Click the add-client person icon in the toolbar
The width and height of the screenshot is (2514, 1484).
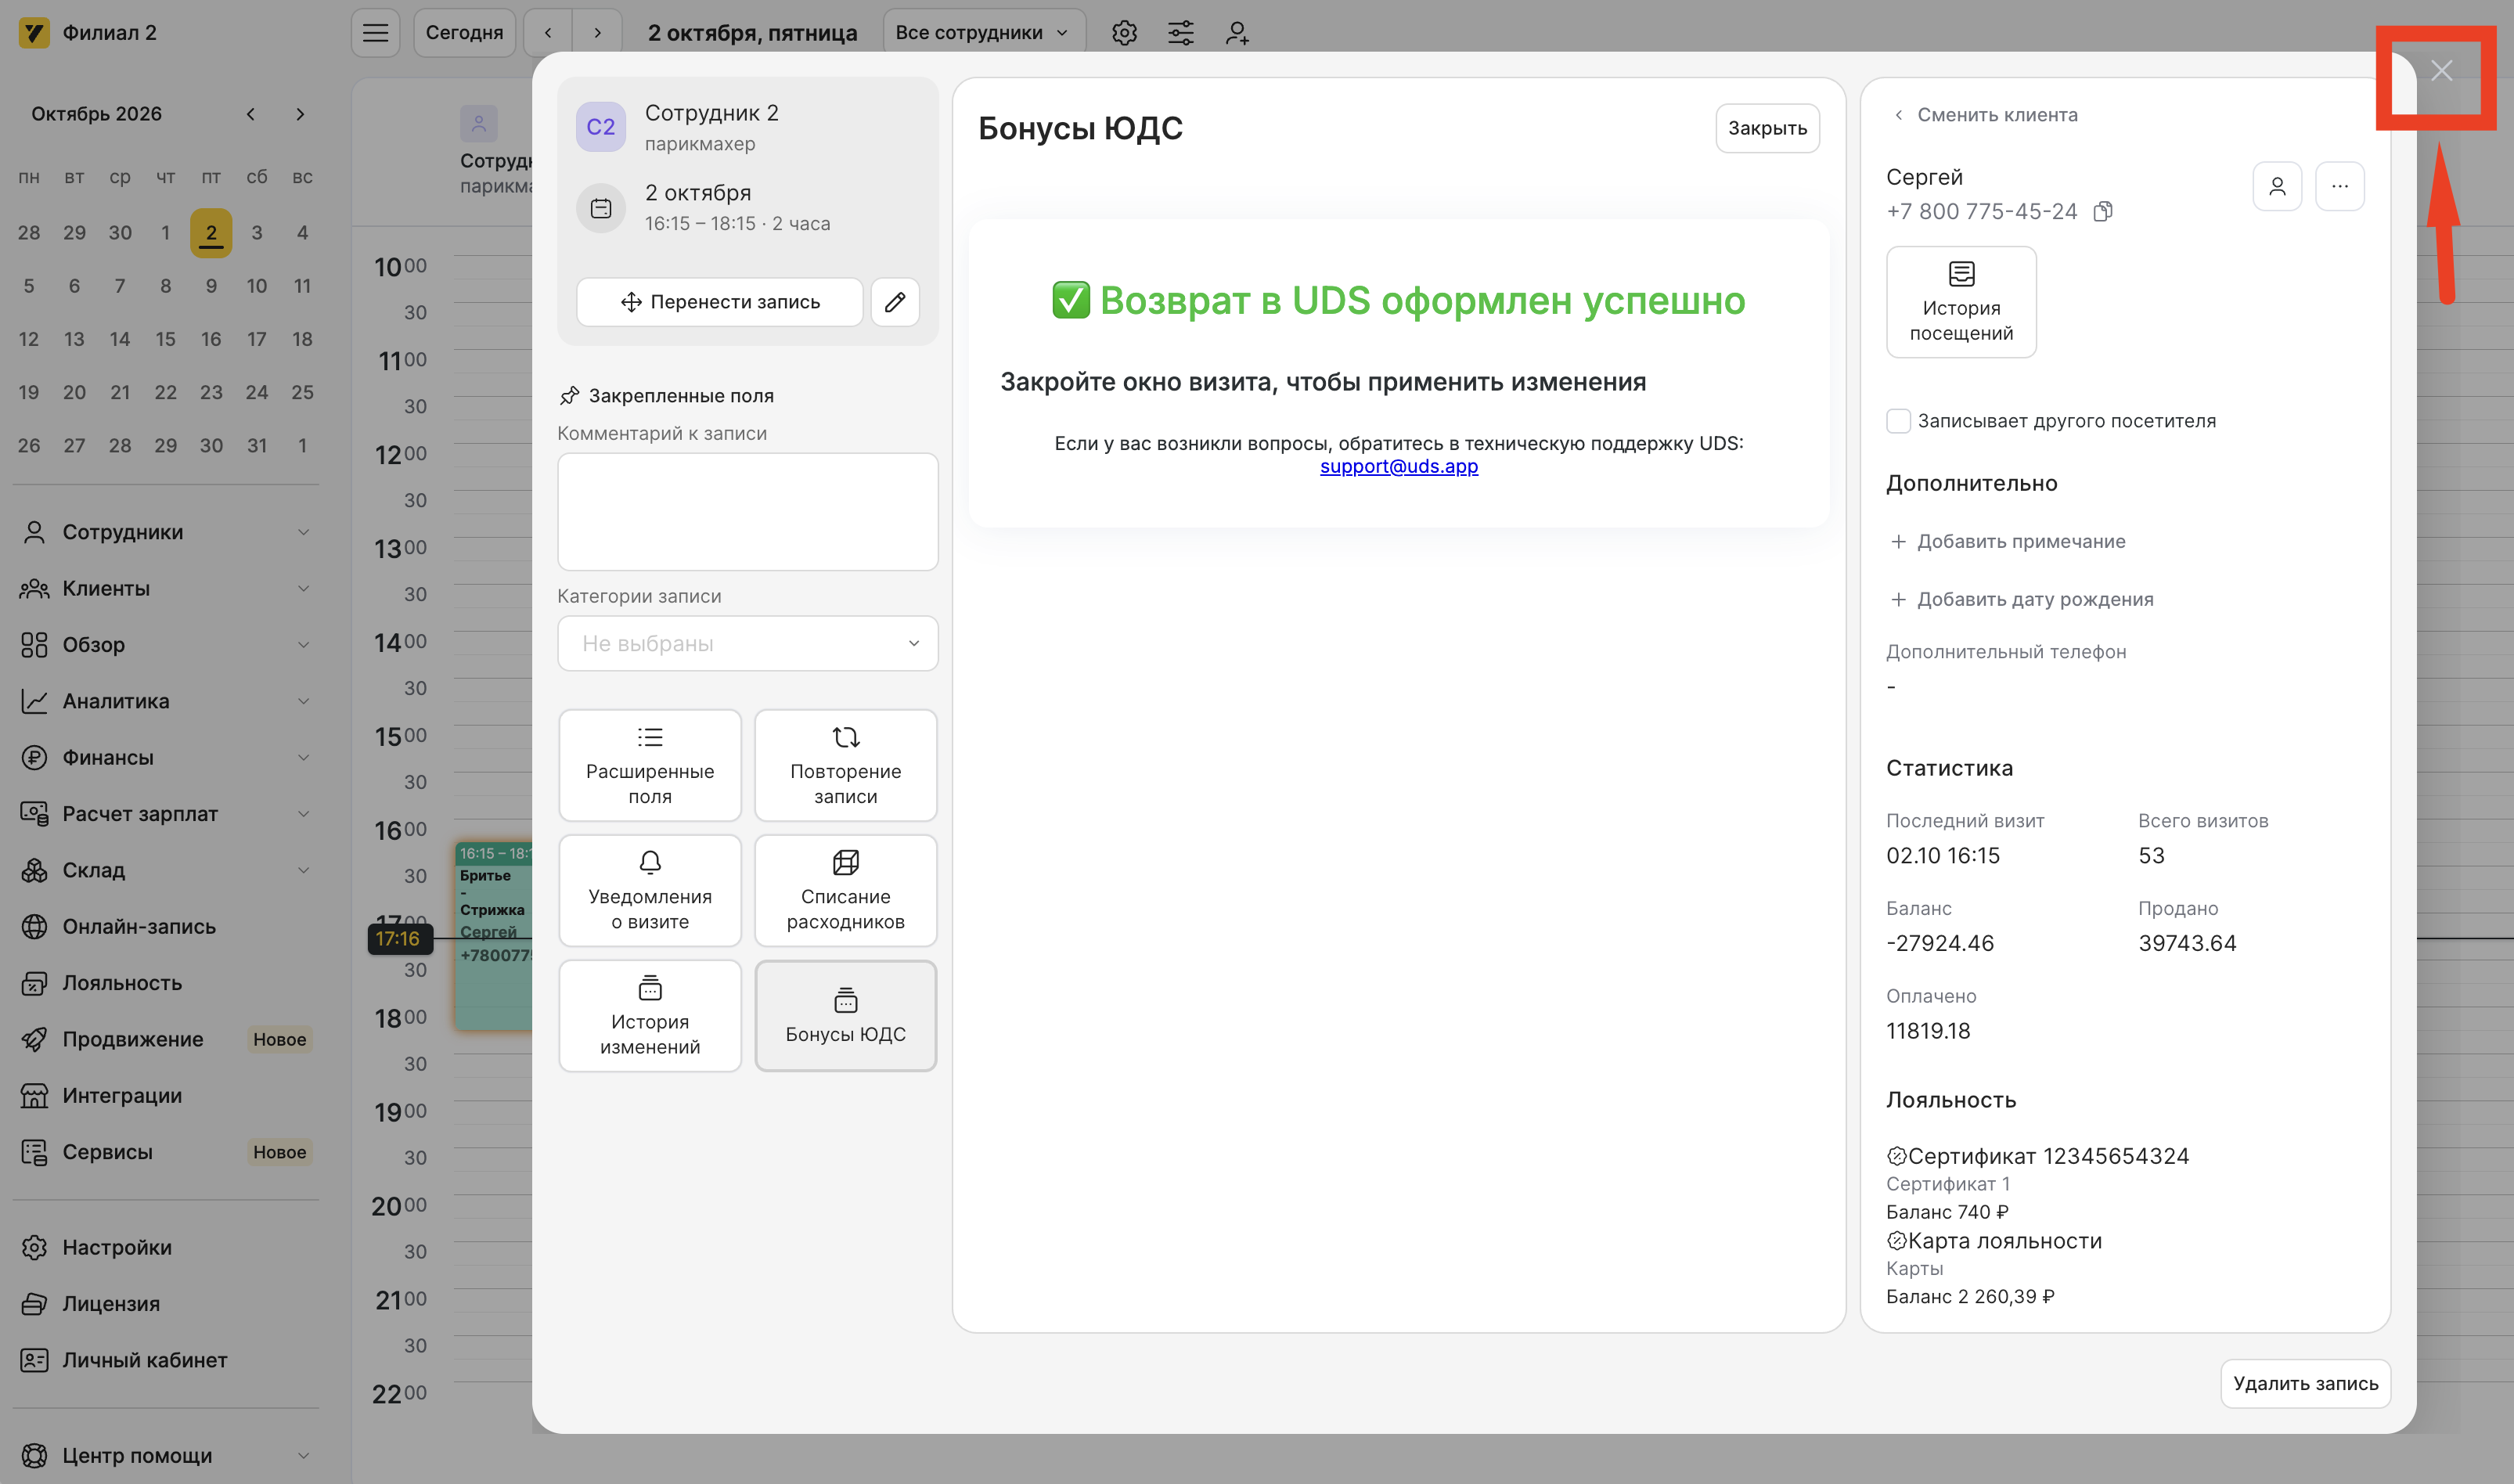[1237, 33]
